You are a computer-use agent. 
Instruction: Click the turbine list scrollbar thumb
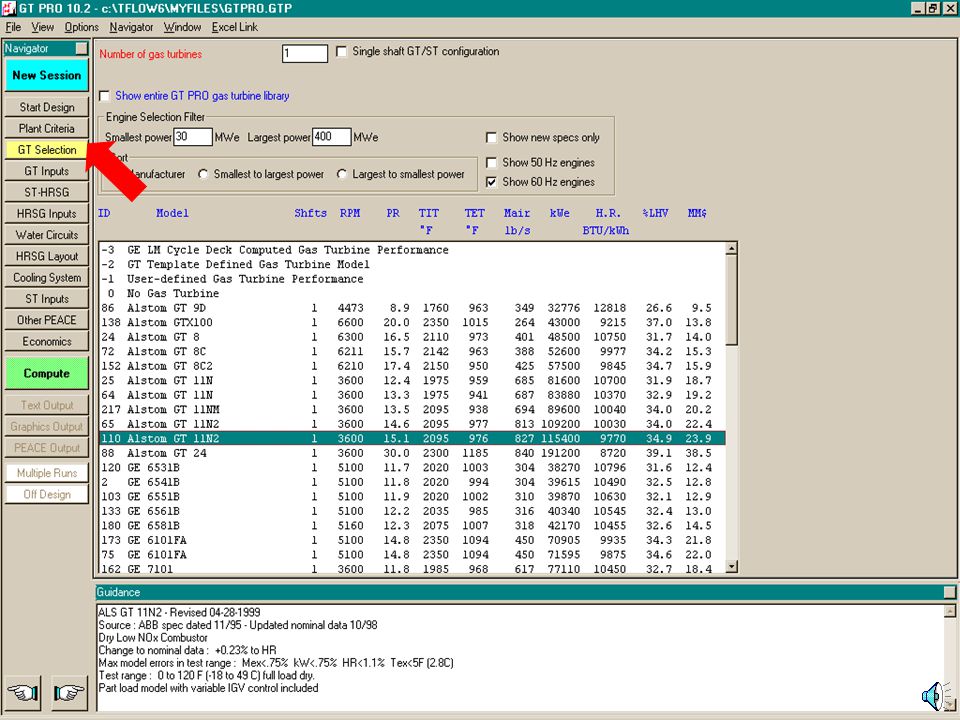click(731, 300)
